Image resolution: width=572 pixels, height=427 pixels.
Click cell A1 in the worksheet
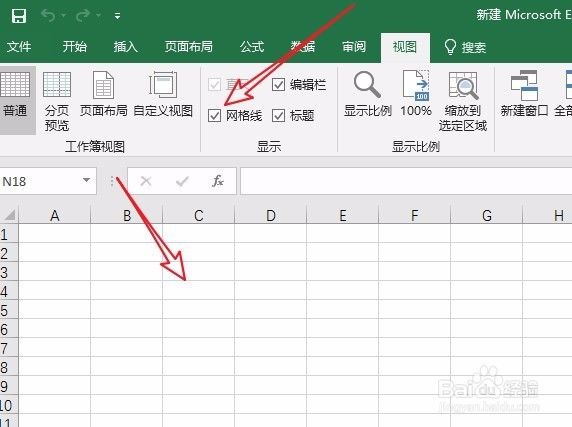click(x=55, y=233)
